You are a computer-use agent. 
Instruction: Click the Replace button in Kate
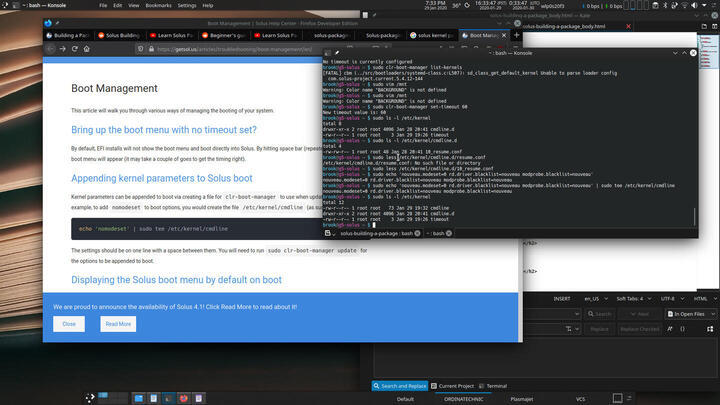coord(599,329)
